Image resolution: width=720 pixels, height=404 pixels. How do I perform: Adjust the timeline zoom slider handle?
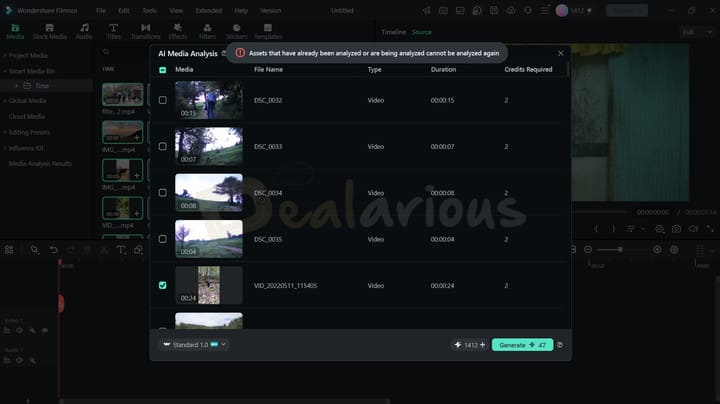[620, 250]
